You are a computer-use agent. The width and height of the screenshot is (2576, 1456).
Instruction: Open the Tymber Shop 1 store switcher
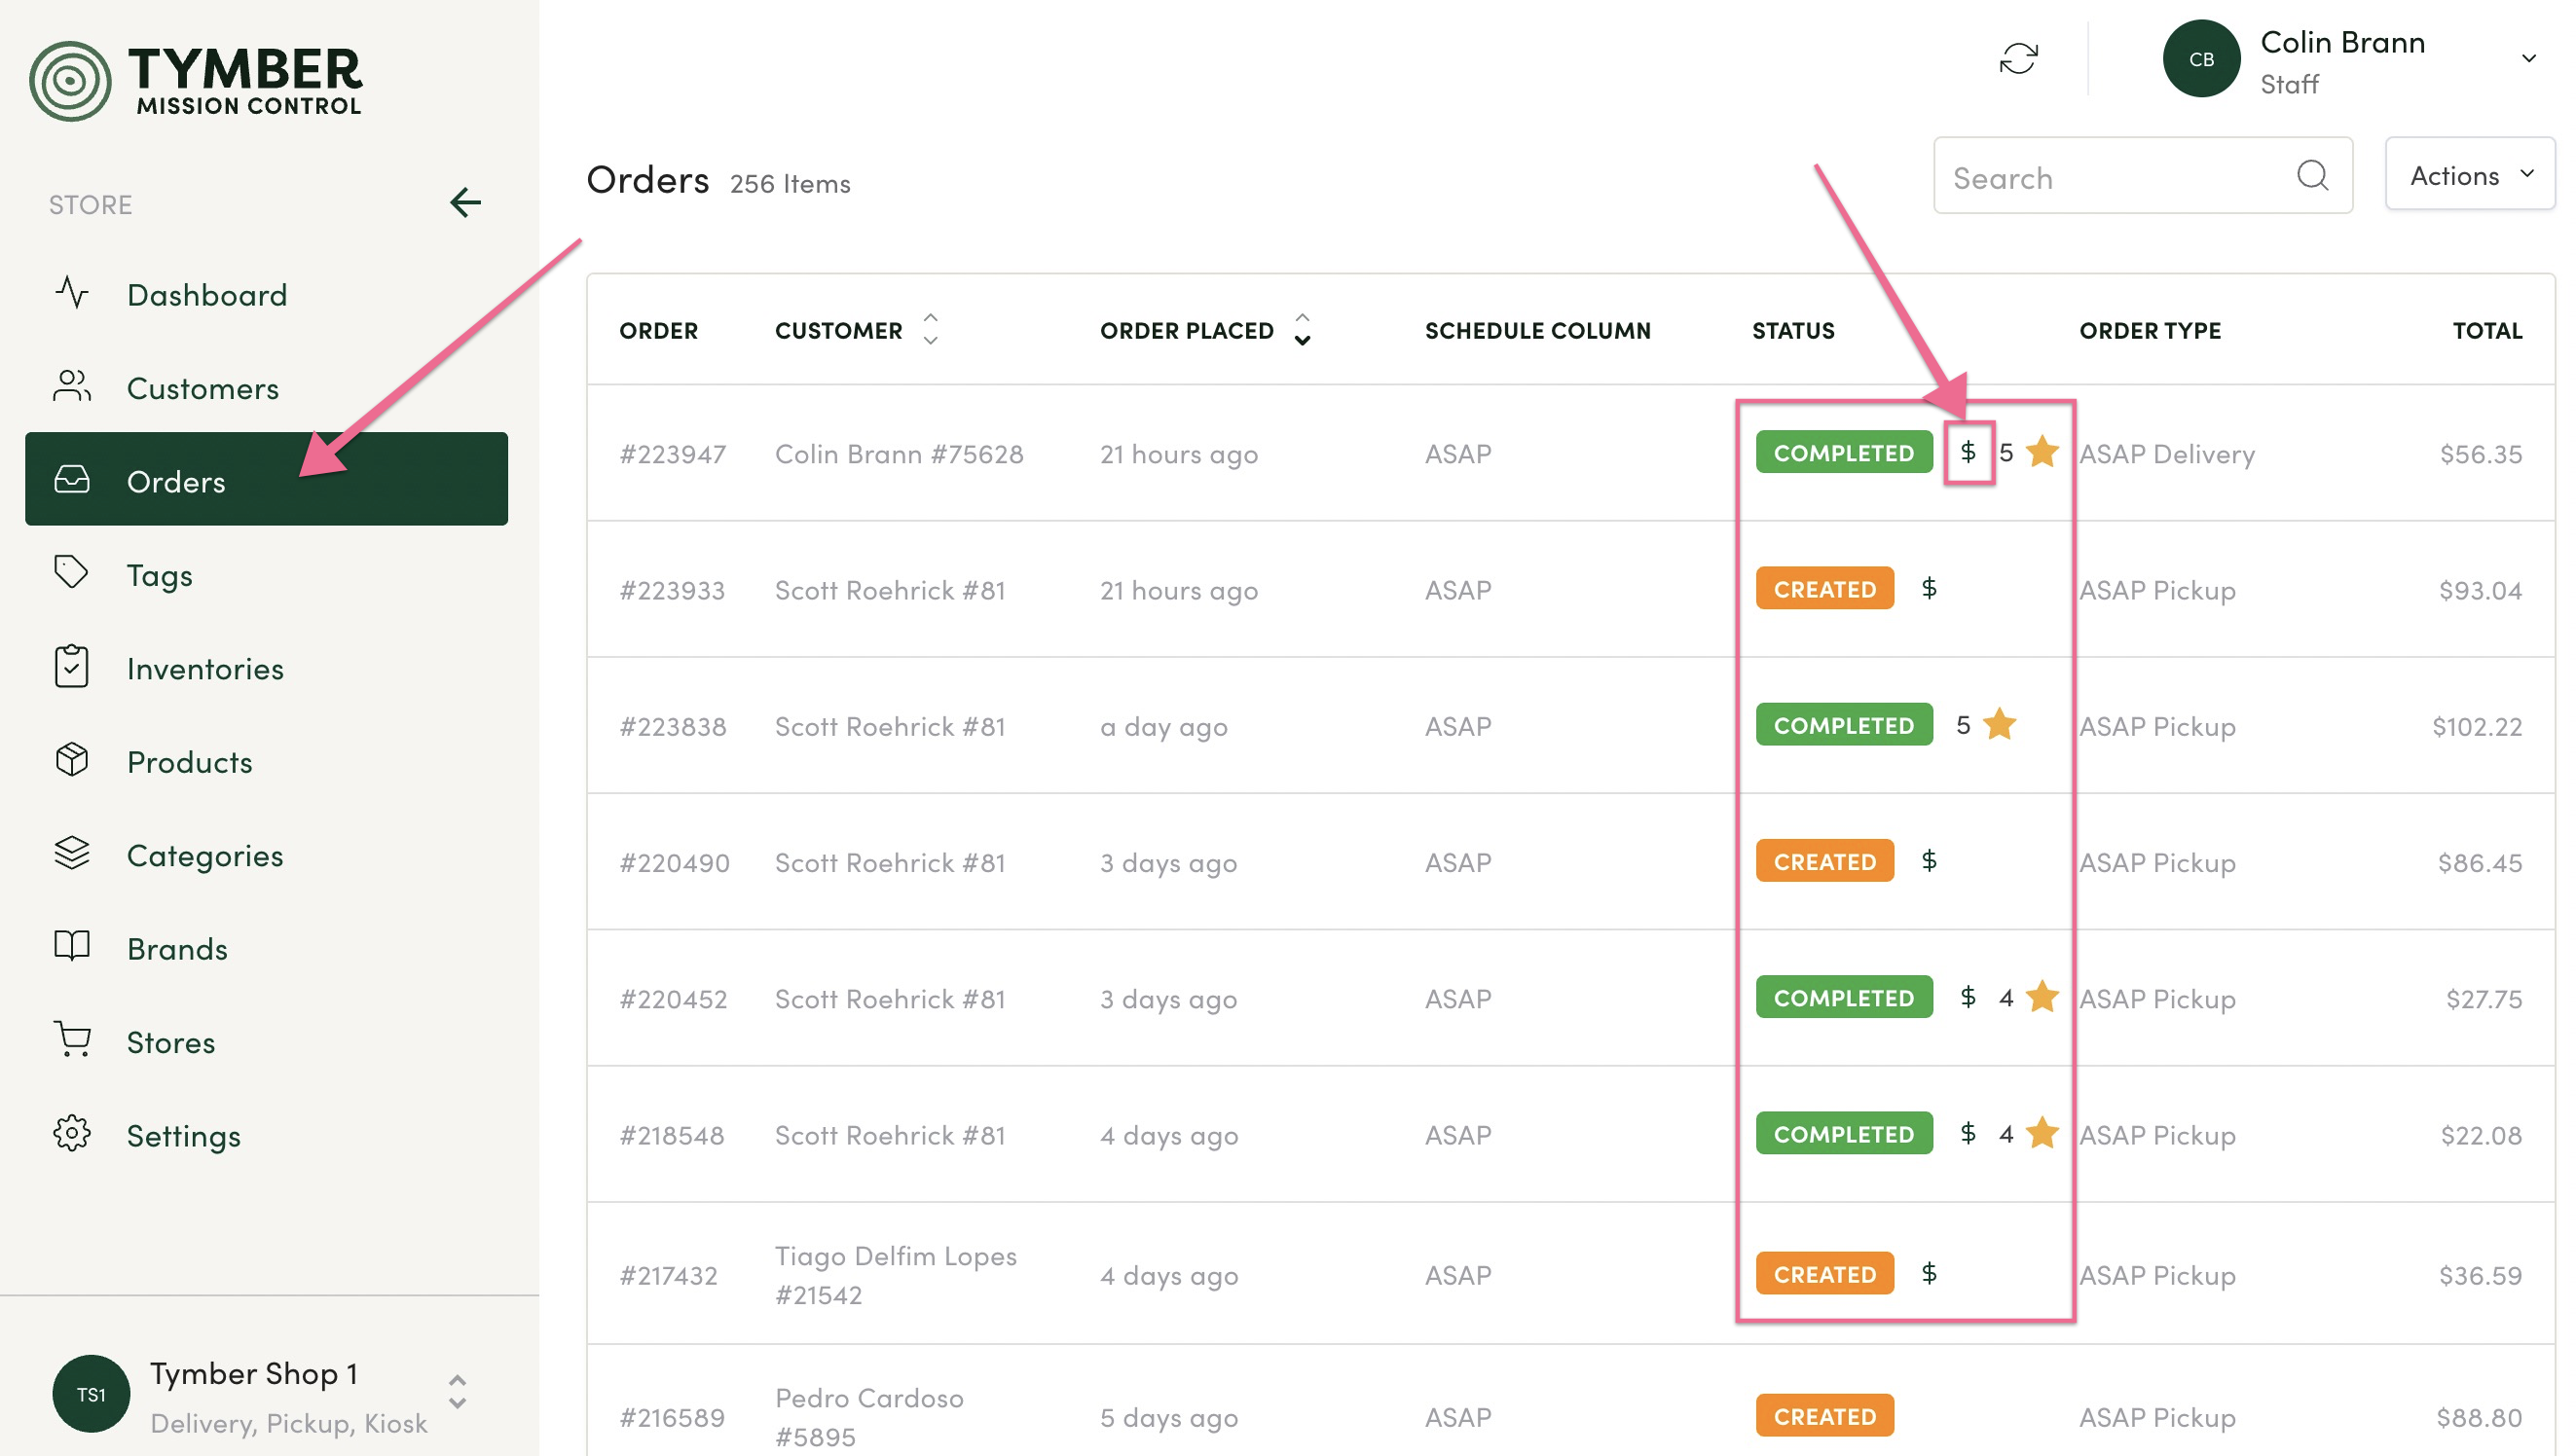point(458,1392)
